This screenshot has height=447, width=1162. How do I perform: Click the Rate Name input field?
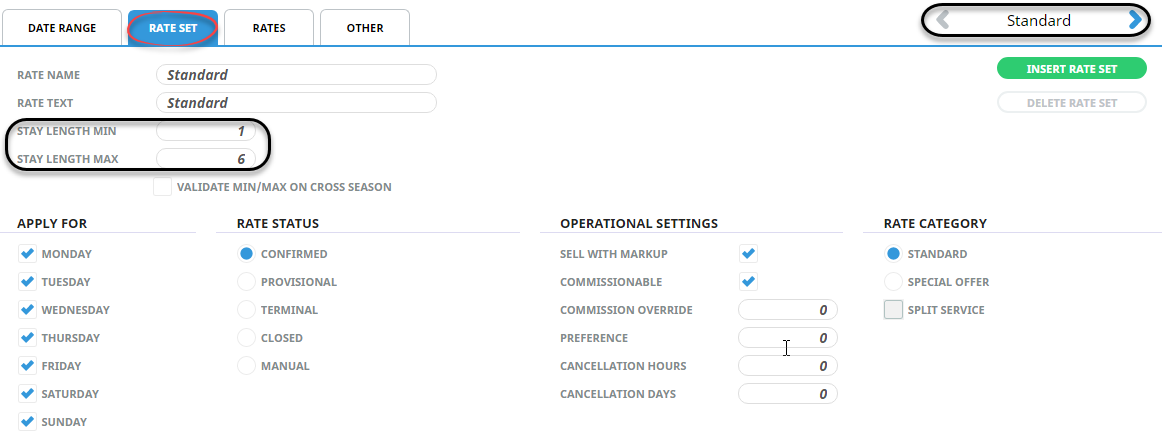pos(296,75)
